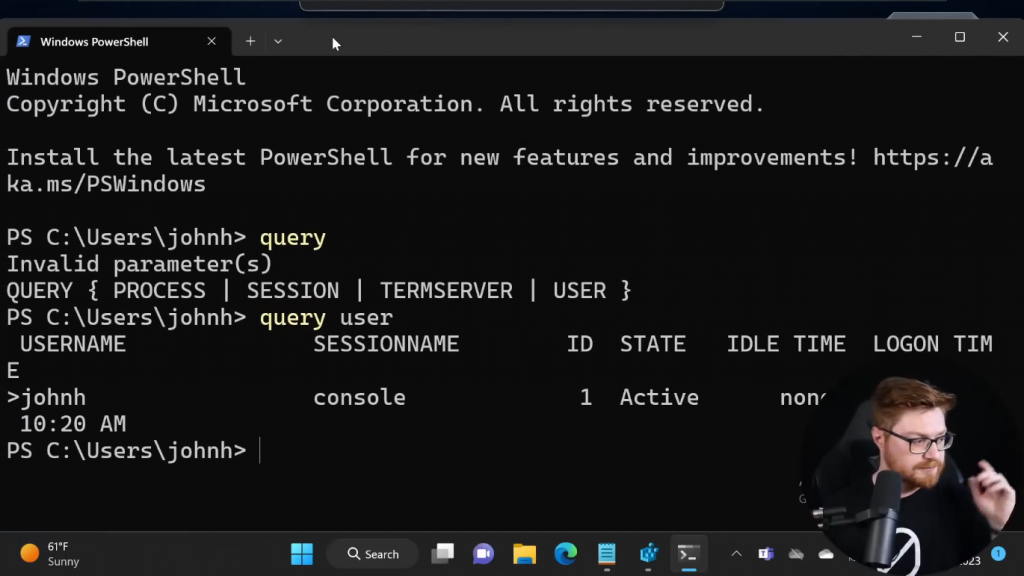Screen dimensions: 1024x576
Task: Open the notification badge in tray
Action: [999, 554]
